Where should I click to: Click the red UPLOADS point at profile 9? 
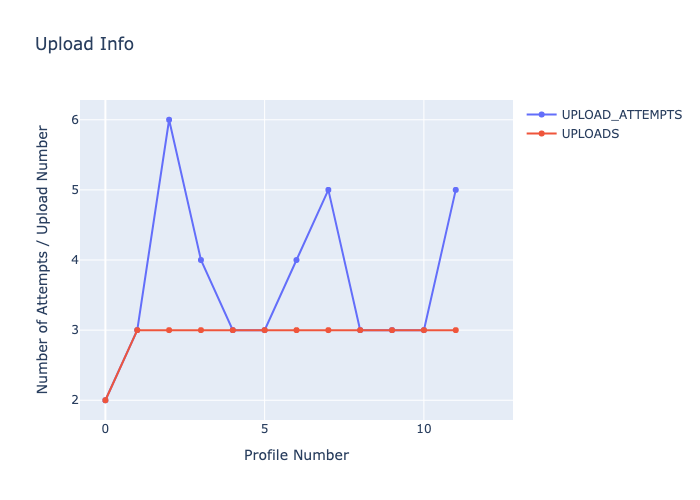pyautogui.click(x=392, y=330)
